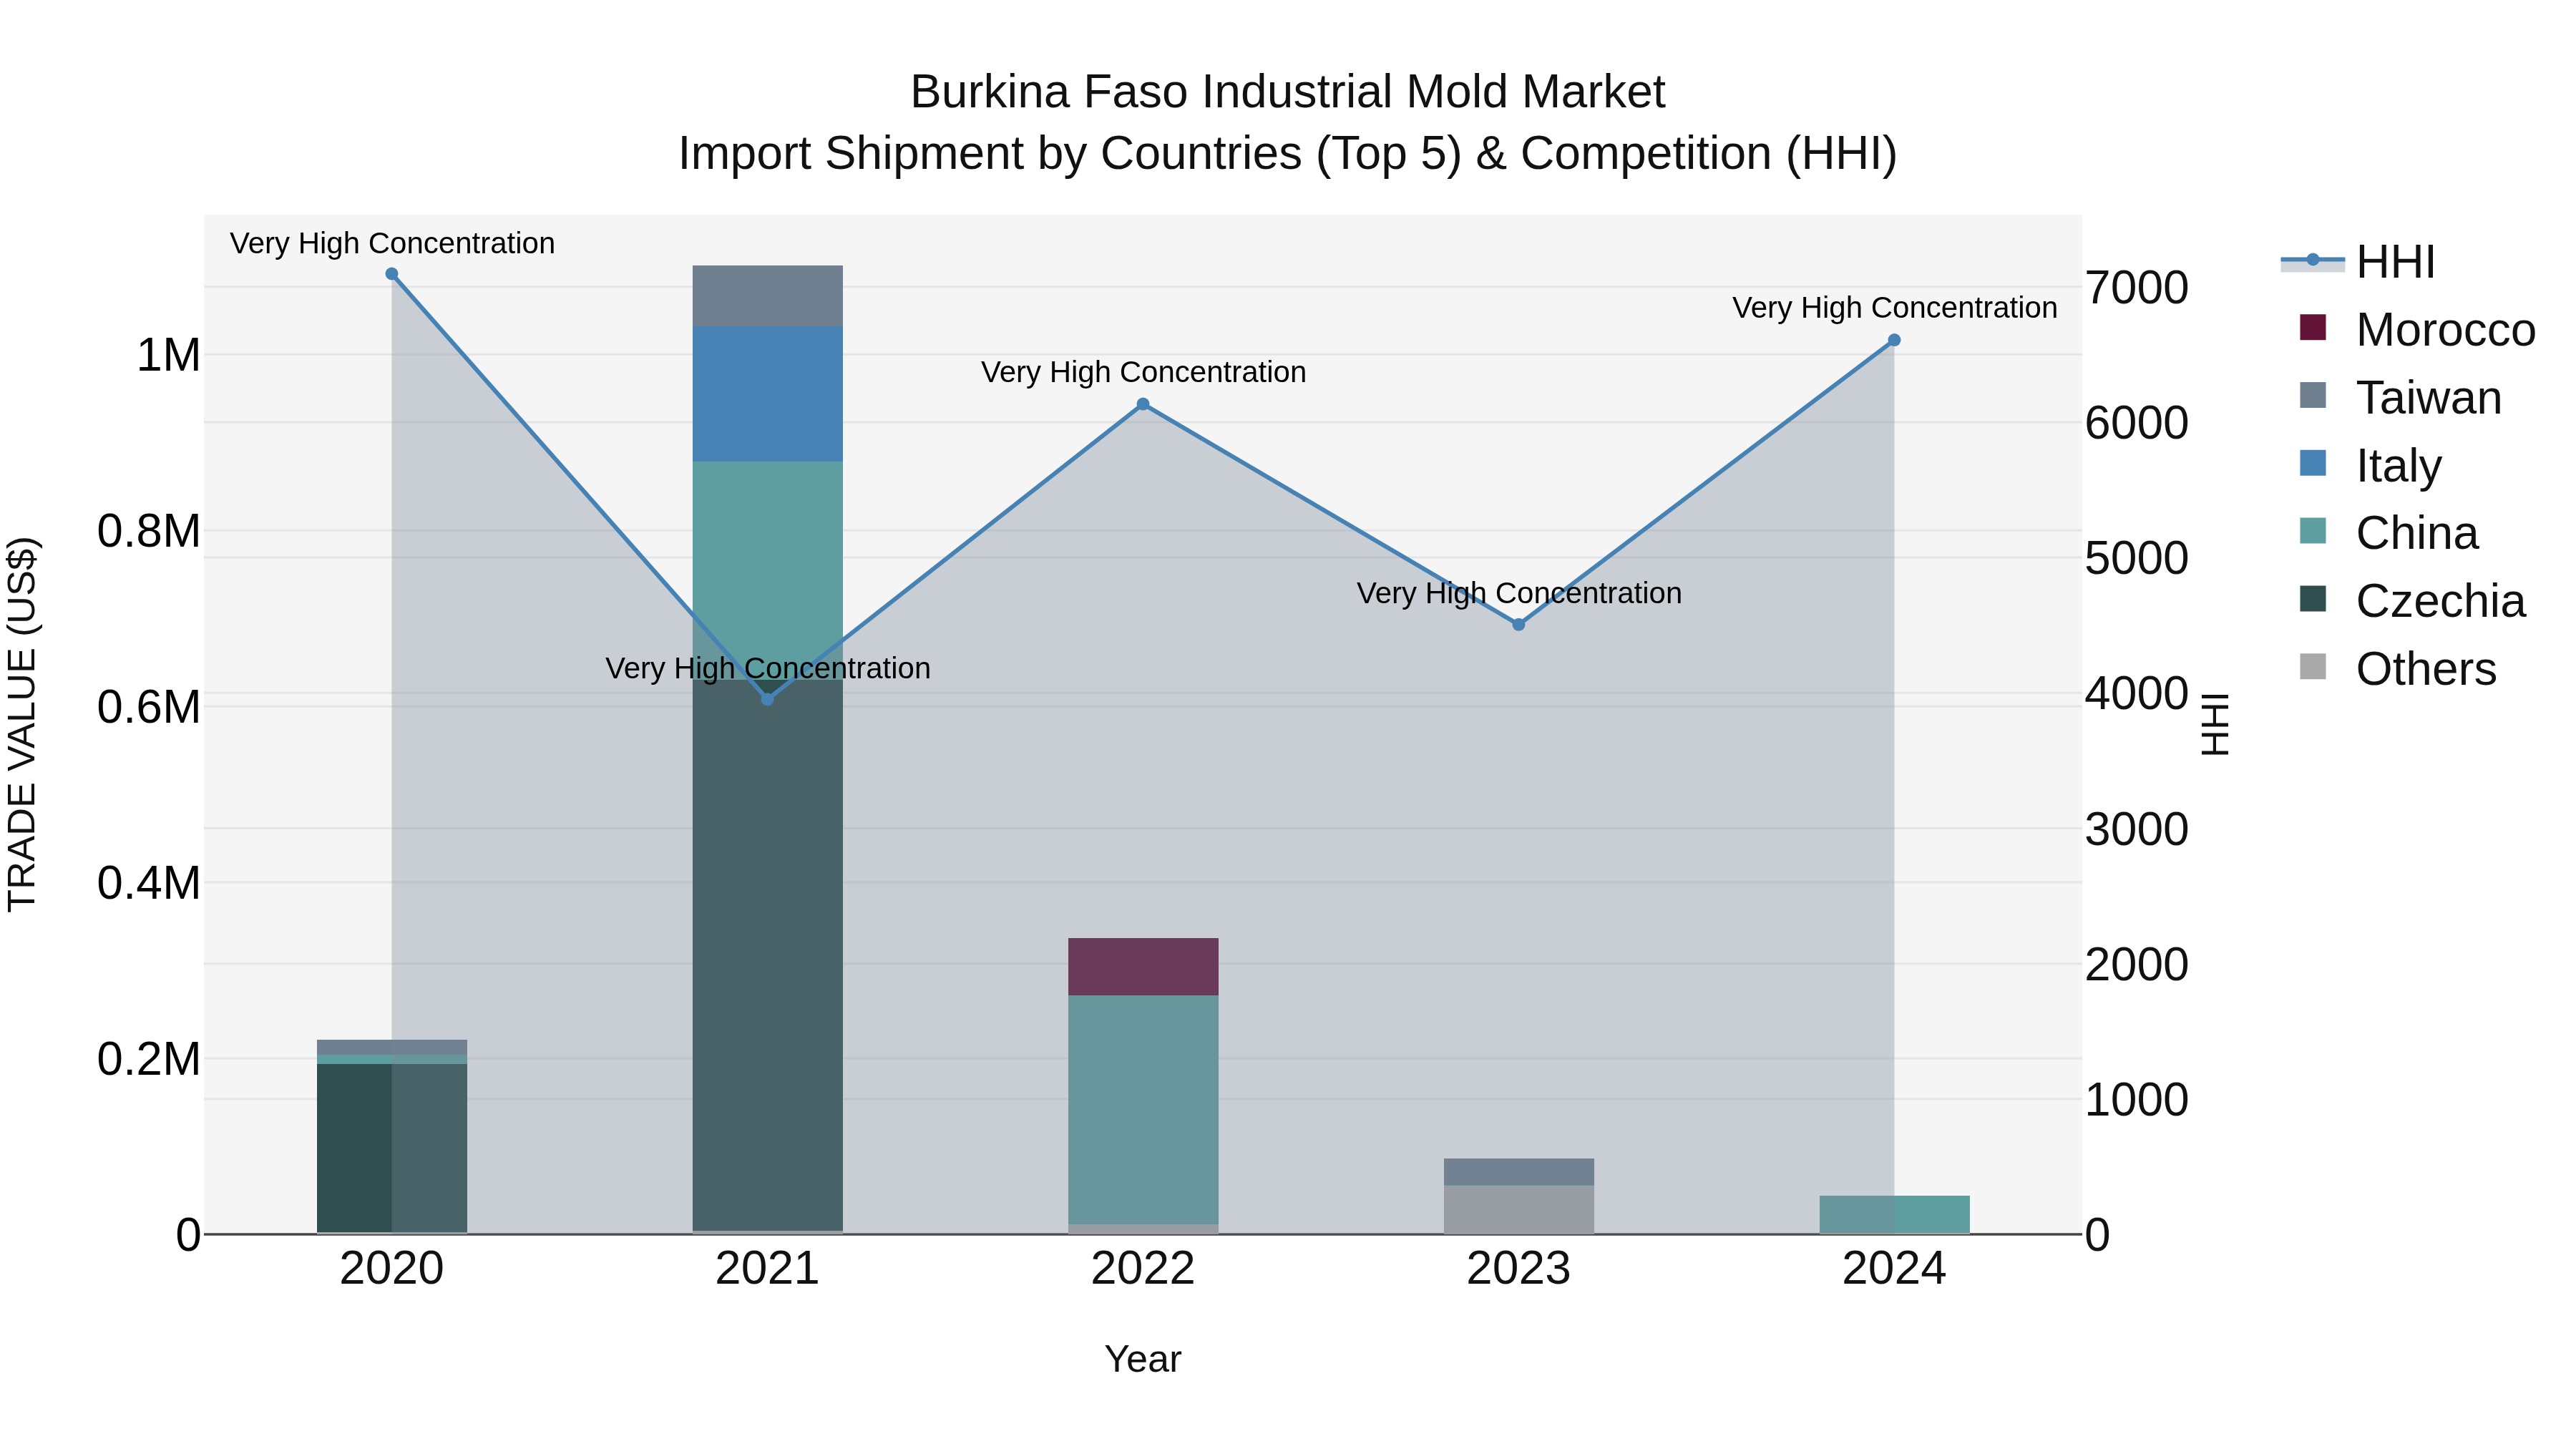Click the 2020 HHI data point
The height and width of the screenshot is (1449, 2576).
(x=392, y=274)
